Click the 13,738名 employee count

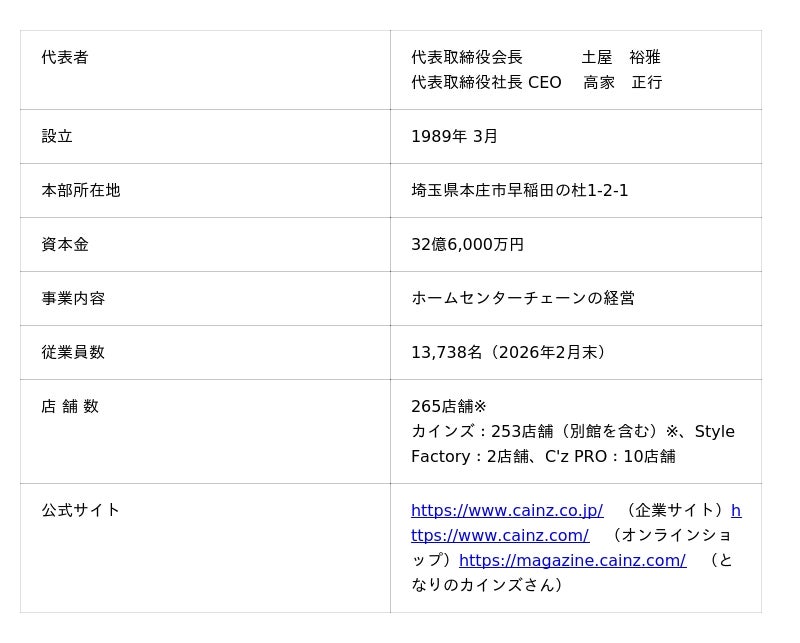[x=446, y=352]
